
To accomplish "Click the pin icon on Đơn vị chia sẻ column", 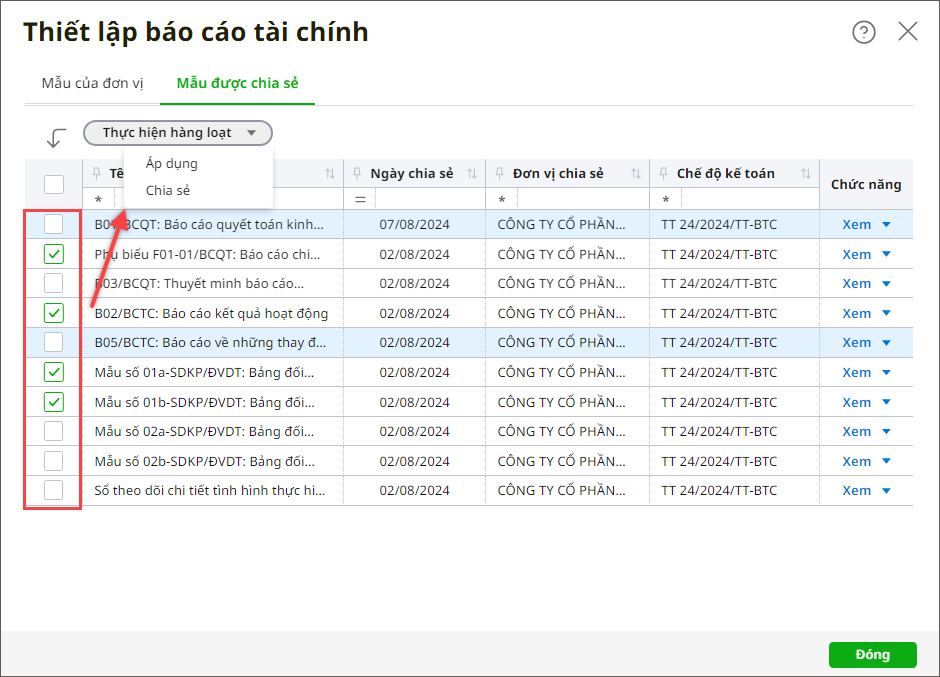I will click(x=499, y=173).
